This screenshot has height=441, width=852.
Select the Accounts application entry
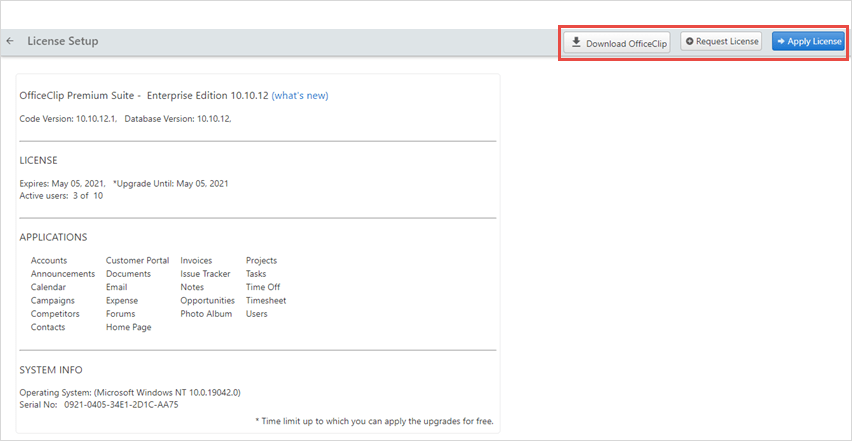coord(49,261)
